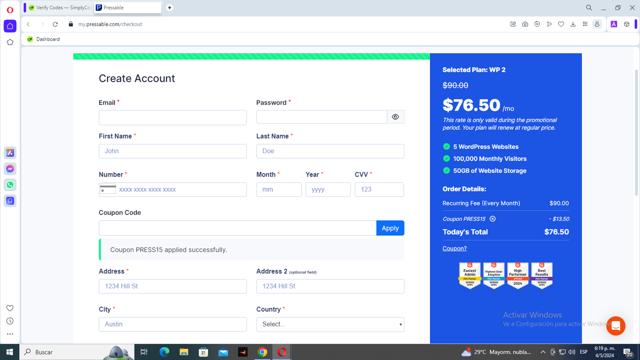The image size is (640, 360).
Task: Open Aria AI icon in sidebar
Action: (10, 153)
